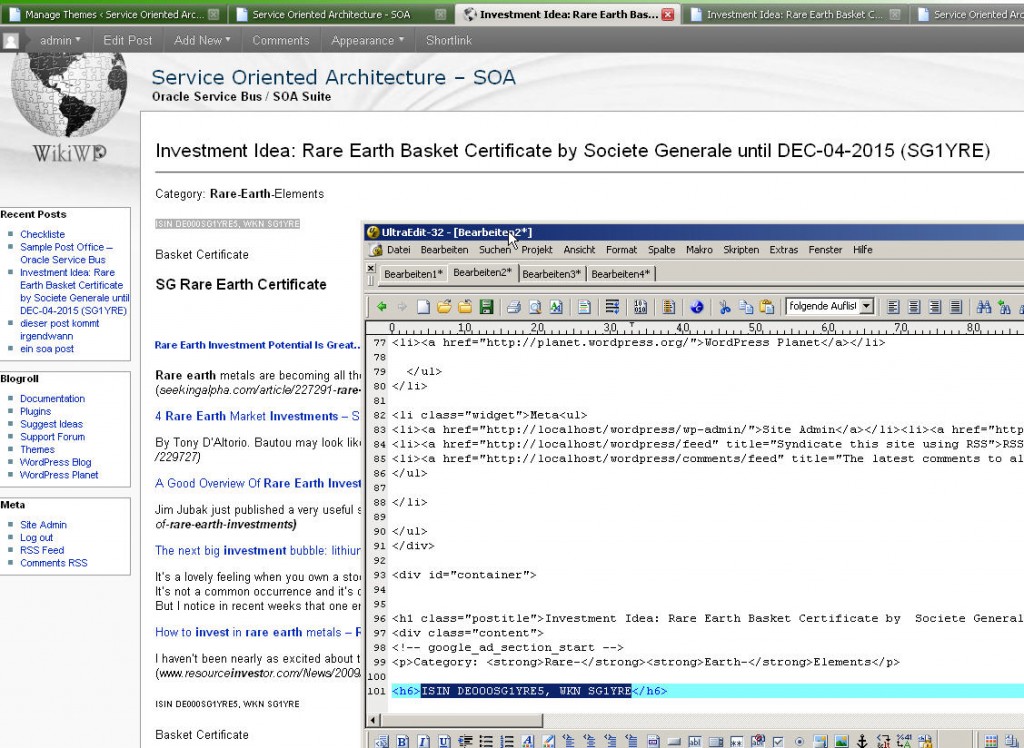
Task: Click Edit Post in WordPress admin bar
Action: (x=127, y=41)
